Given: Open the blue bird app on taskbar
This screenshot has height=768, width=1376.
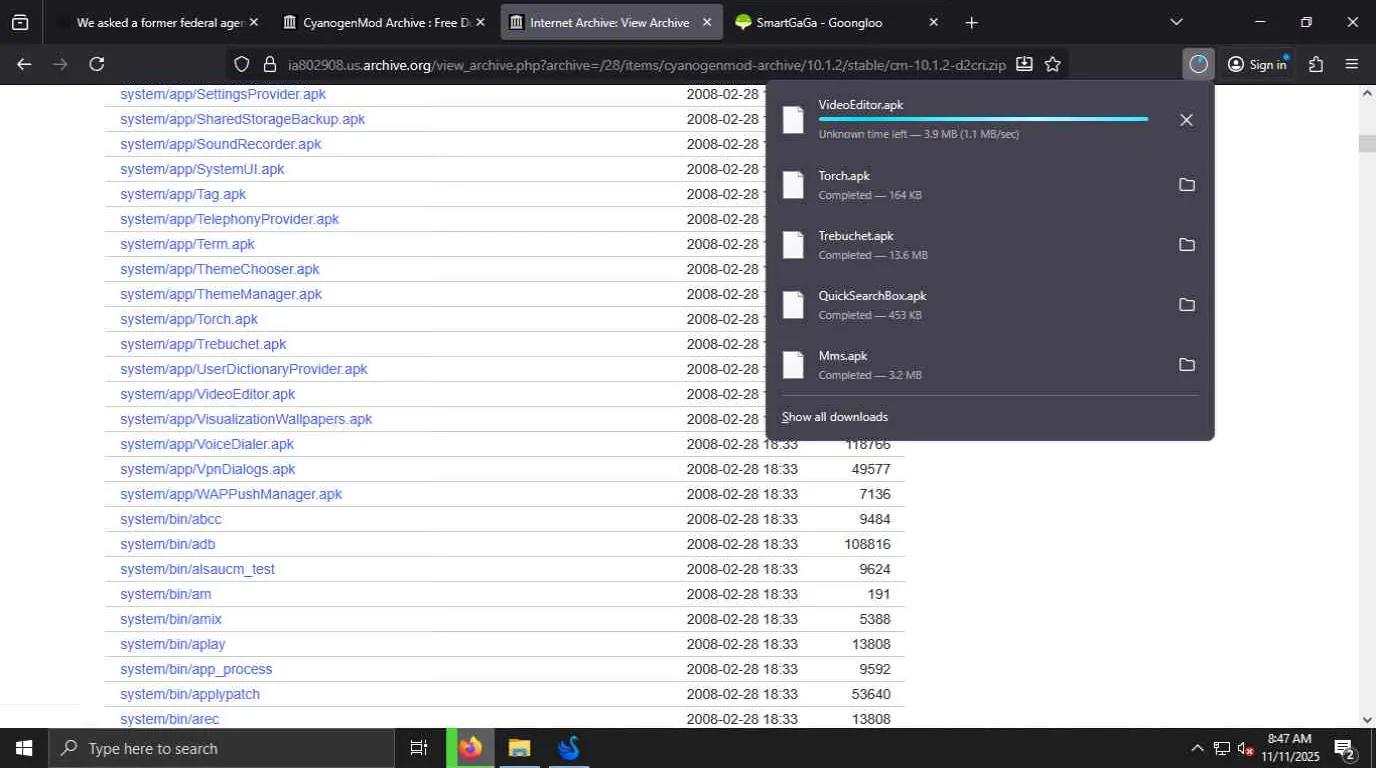Looking at the screenshot, I should (x=568, y=748).
